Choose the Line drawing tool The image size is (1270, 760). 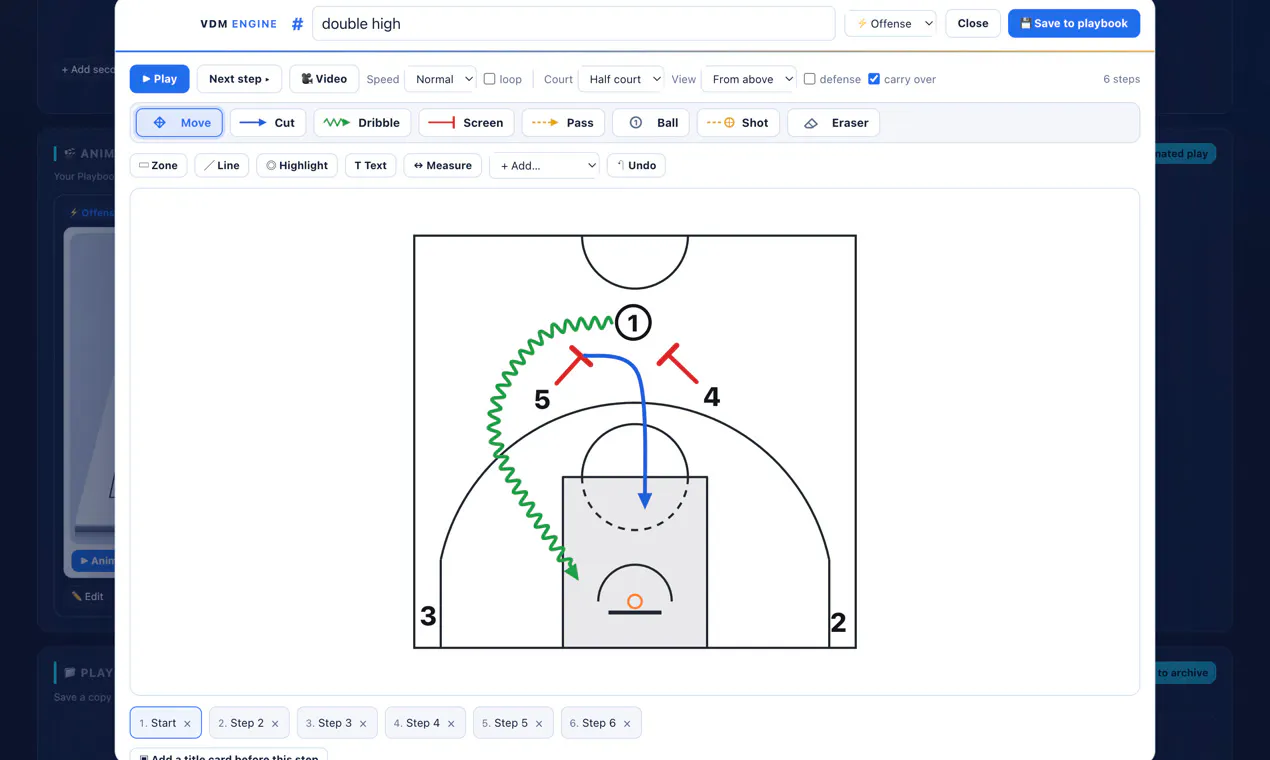click(222, 165)
